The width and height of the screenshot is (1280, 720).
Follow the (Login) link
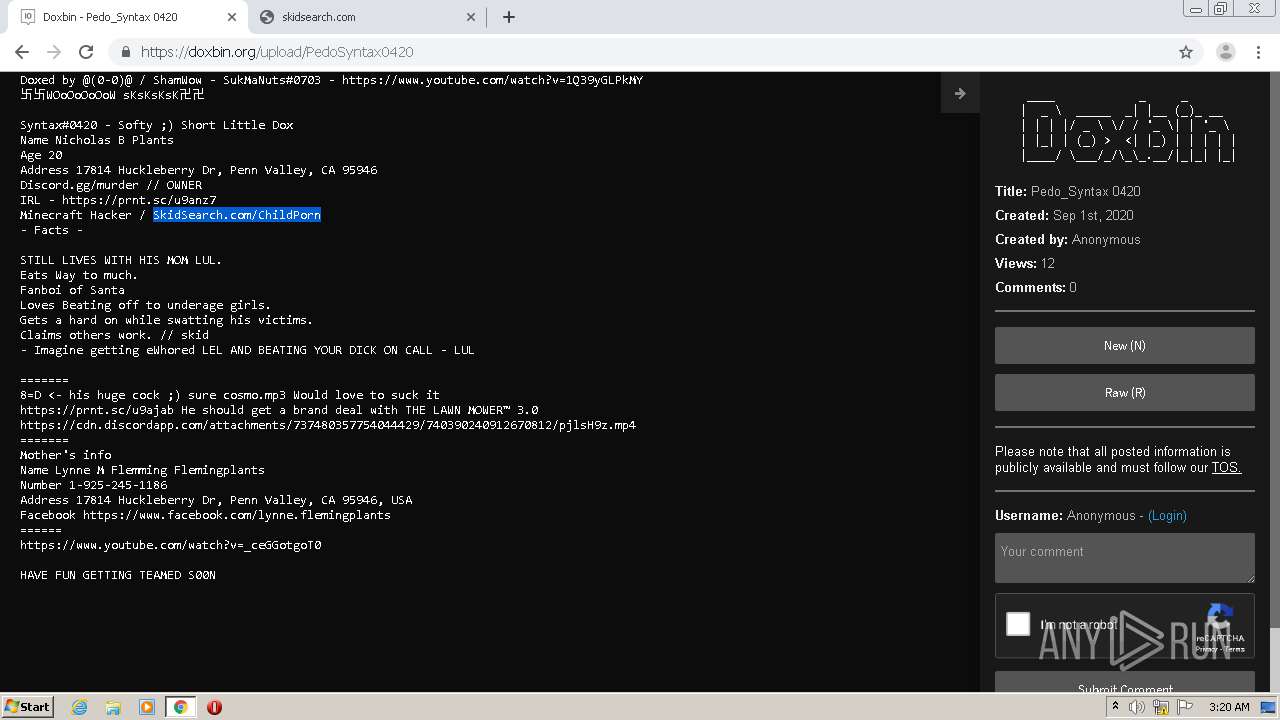coord(1167,515)
